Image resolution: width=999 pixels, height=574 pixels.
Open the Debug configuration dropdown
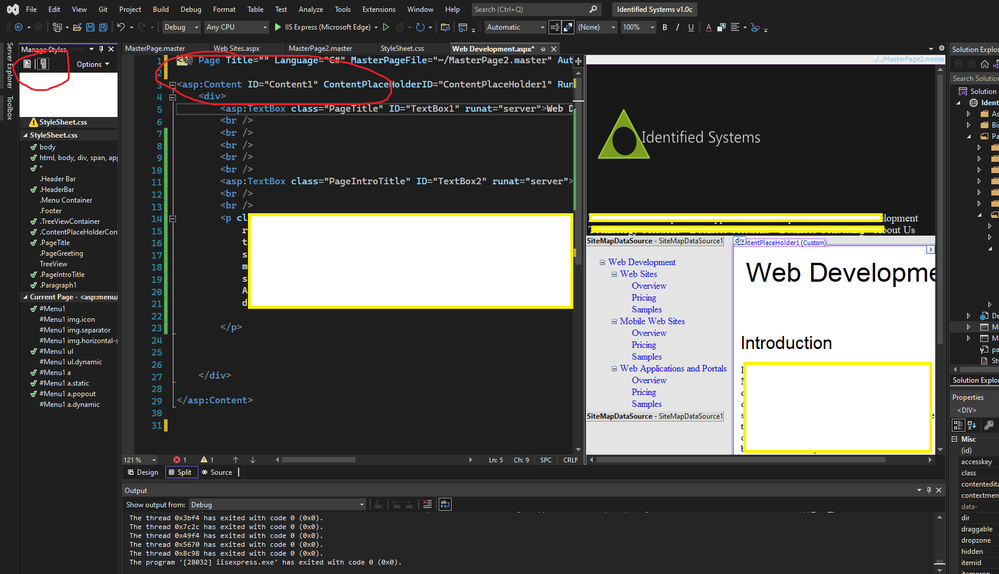[x=181, y=27]
